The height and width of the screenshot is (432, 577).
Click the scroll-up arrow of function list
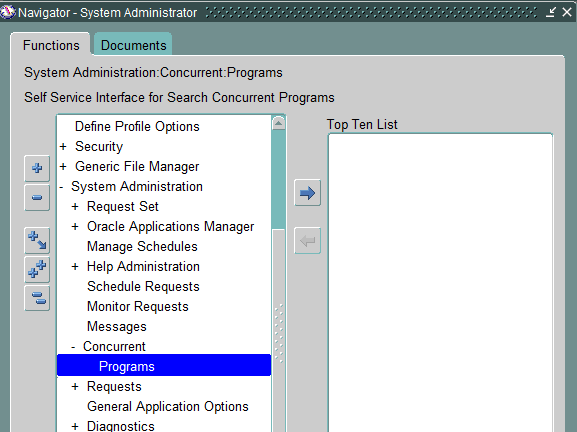(x=278, y=123)
